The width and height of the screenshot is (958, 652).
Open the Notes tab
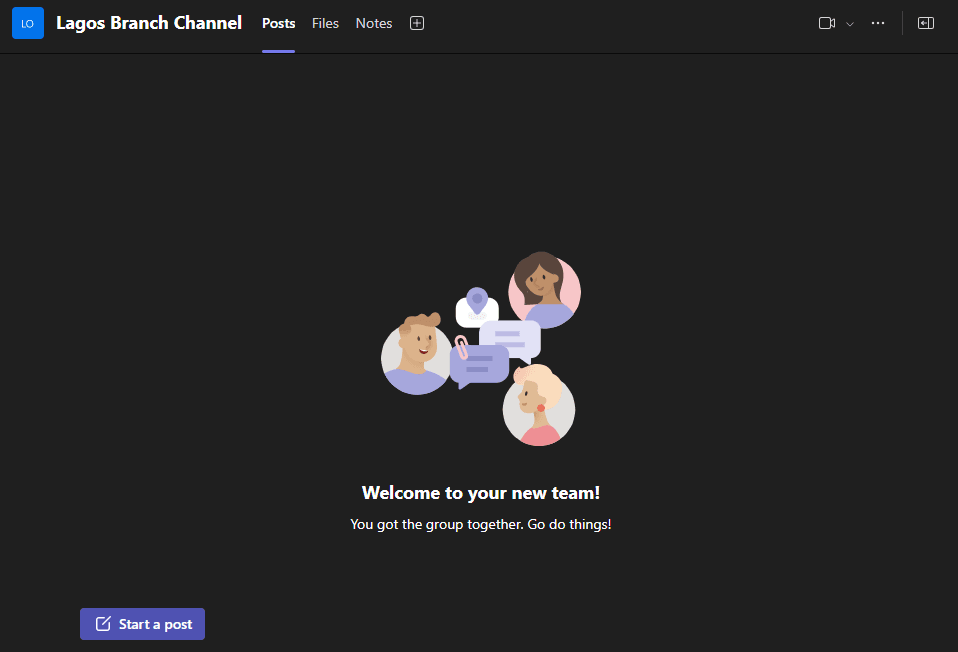(374, 23)
